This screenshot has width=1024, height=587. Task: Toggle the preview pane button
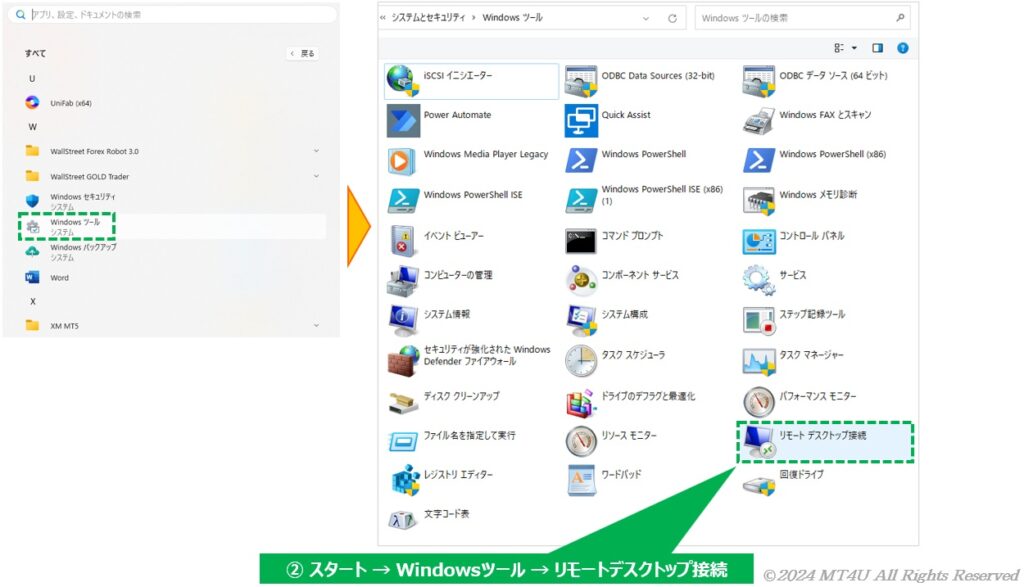878,48
